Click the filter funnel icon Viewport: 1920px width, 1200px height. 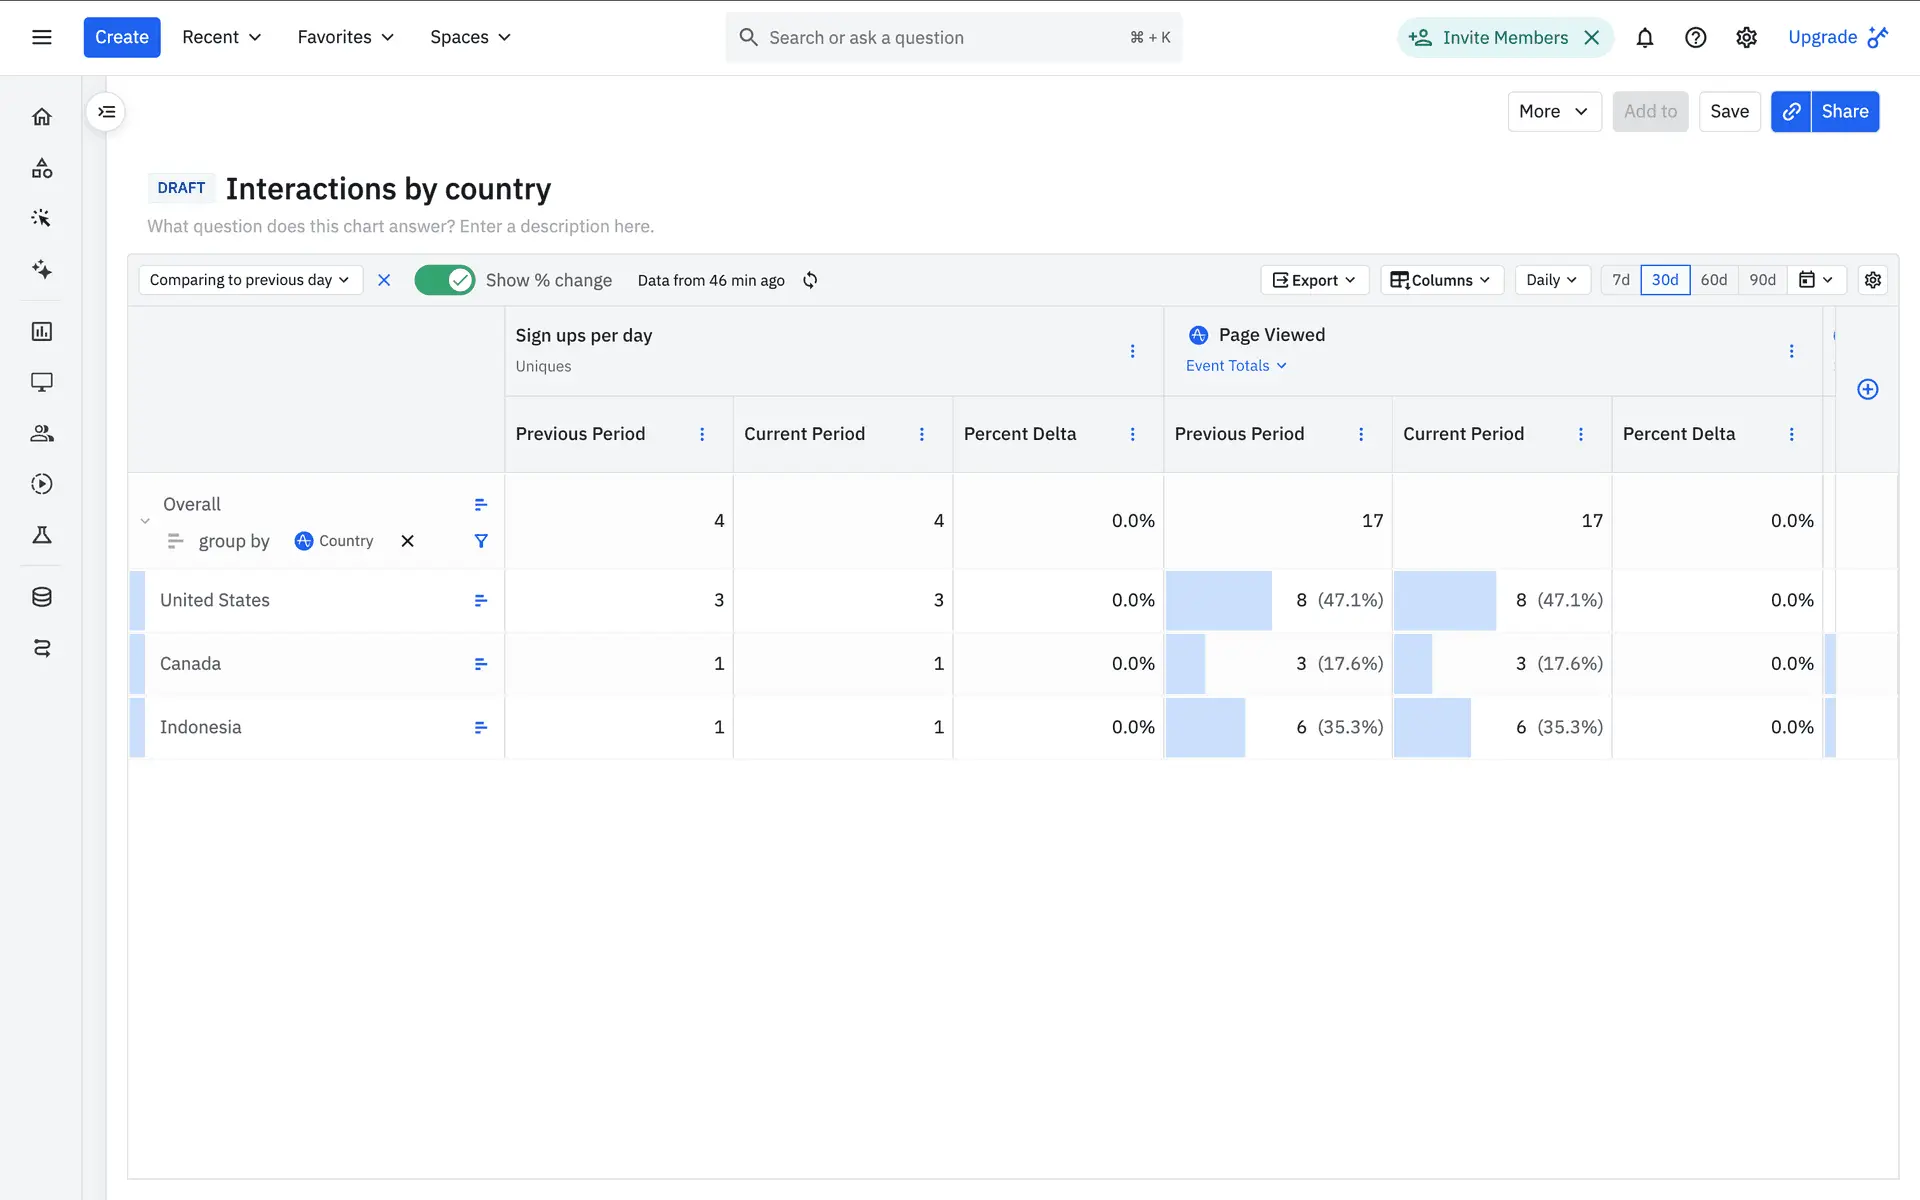pyautogui.click(x=481, y=541)
